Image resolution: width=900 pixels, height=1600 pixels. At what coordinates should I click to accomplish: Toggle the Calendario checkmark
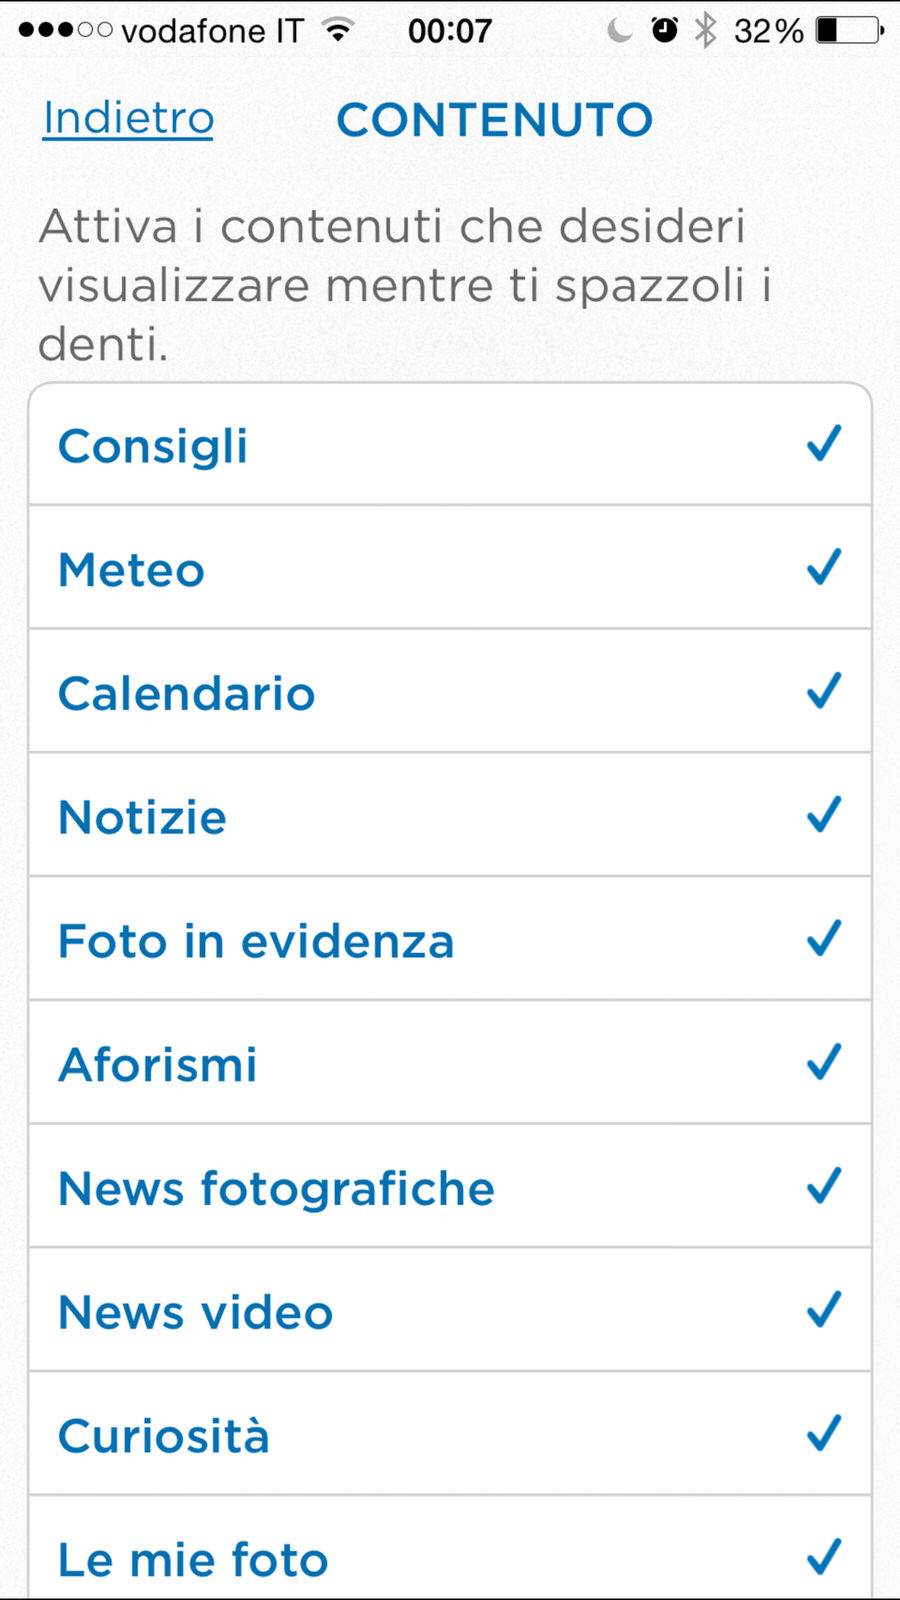point(824,691)
